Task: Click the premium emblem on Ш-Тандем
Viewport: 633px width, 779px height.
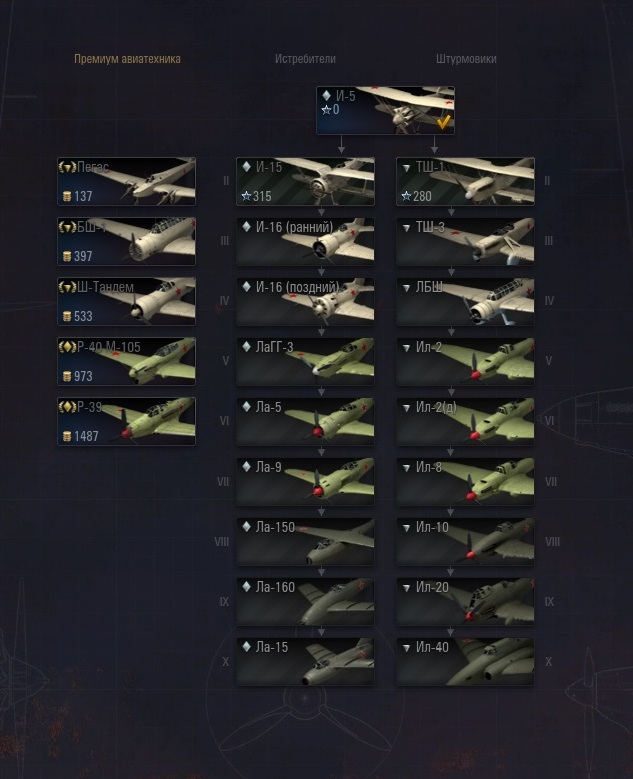Action: [67, 287]
